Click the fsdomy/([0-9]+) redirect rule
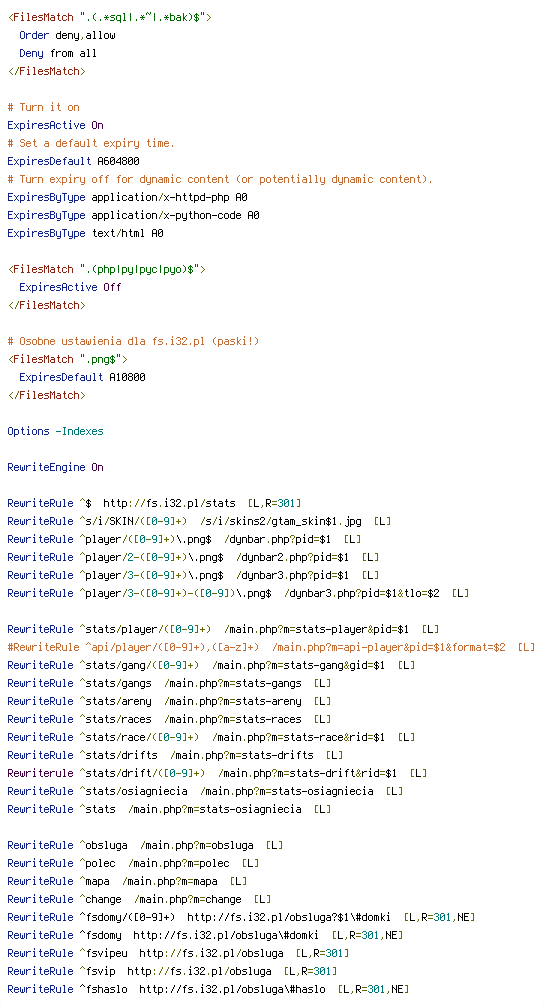The image size is (544, 1006). pyautogui.click(x=242, y=917)
